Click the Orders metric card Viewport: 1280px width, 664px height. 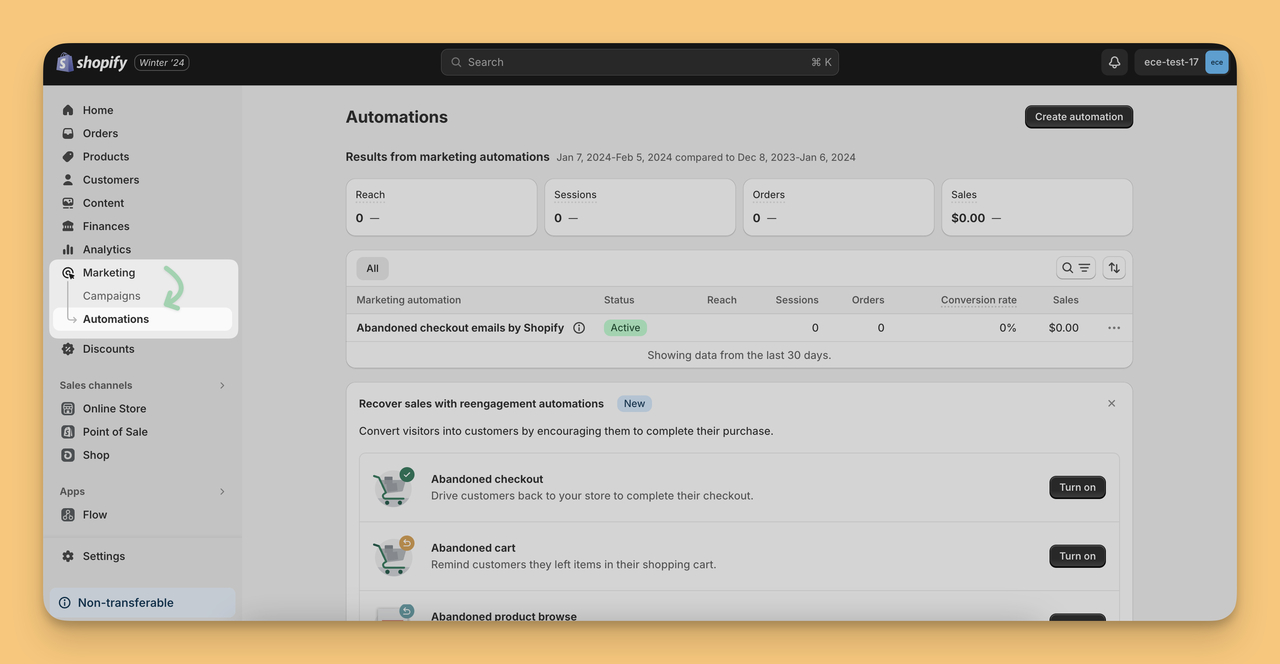pyautogui.click(x=838, y=207)
